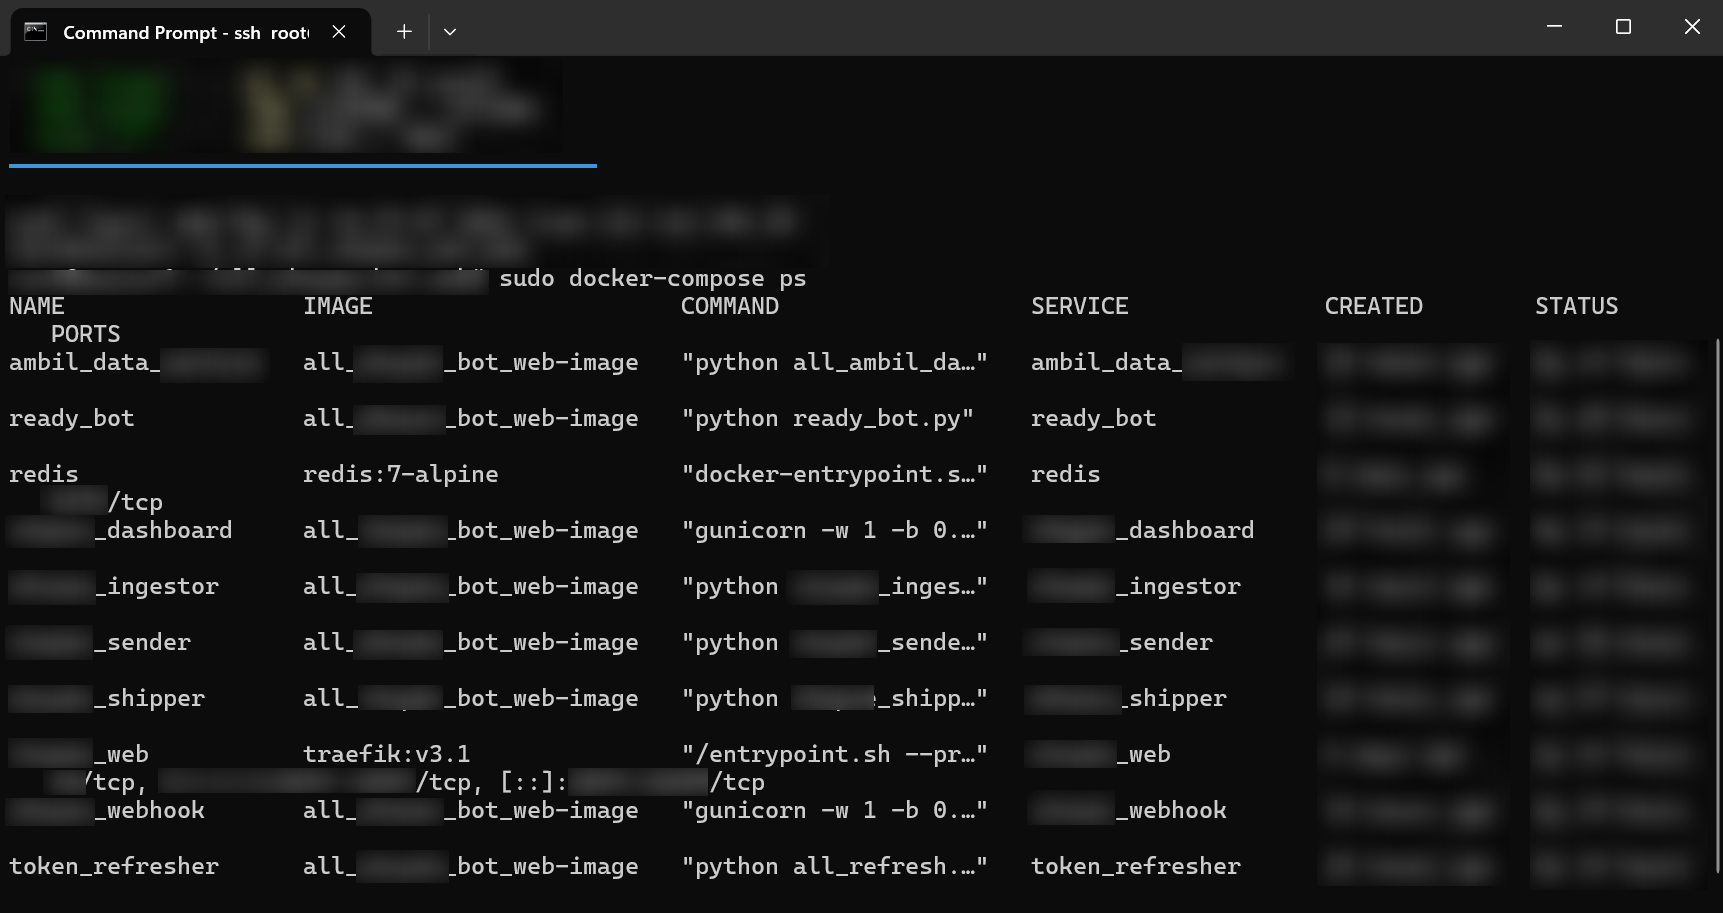The width and height of the screenshot is (1723, 913).
Task: Close the terminal window
Action: point(1692,27)
